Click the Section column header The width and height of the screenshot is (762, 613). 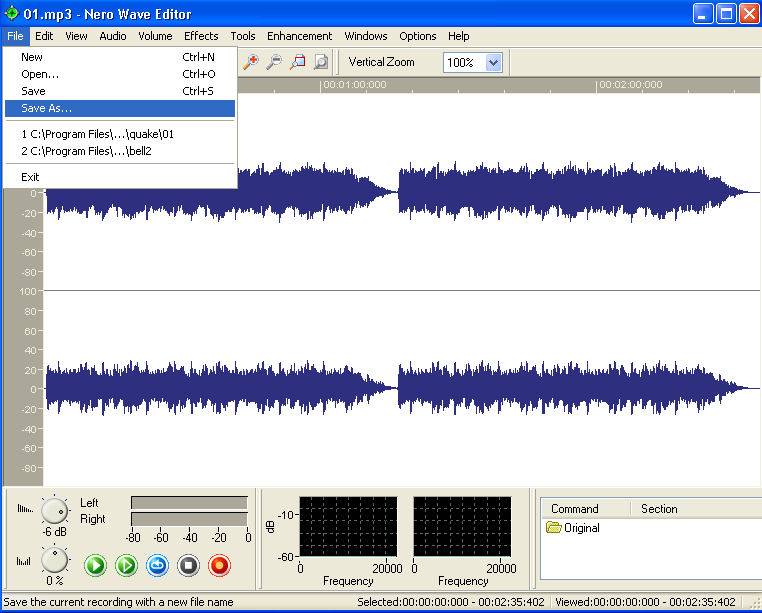point(659,509)
